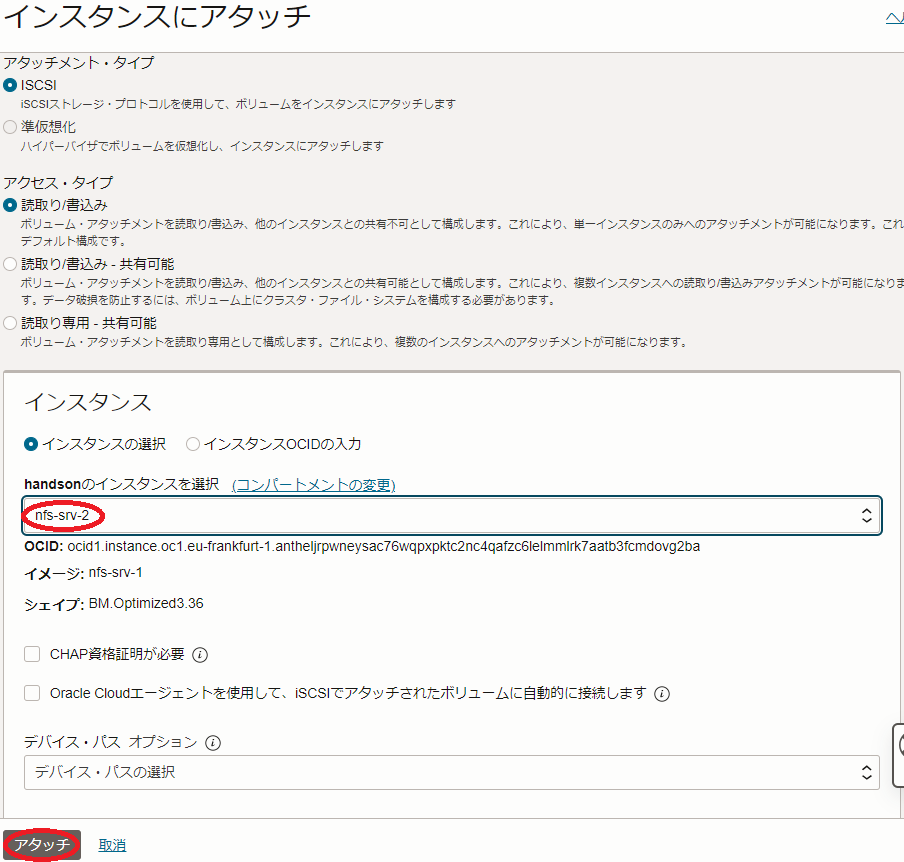
Task: Tick the Oracle Cloudエージェント auto-connect checkbox
Action: (32, 693)
